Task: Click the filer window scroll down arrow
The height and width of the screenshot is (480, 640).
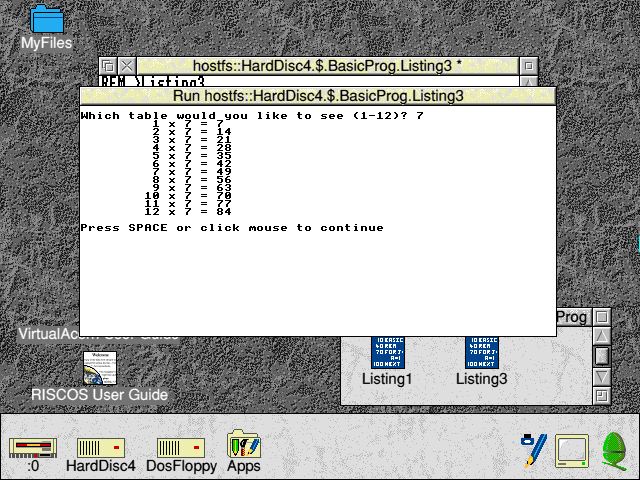Action: pyautogui.click(x=601, y=377)
